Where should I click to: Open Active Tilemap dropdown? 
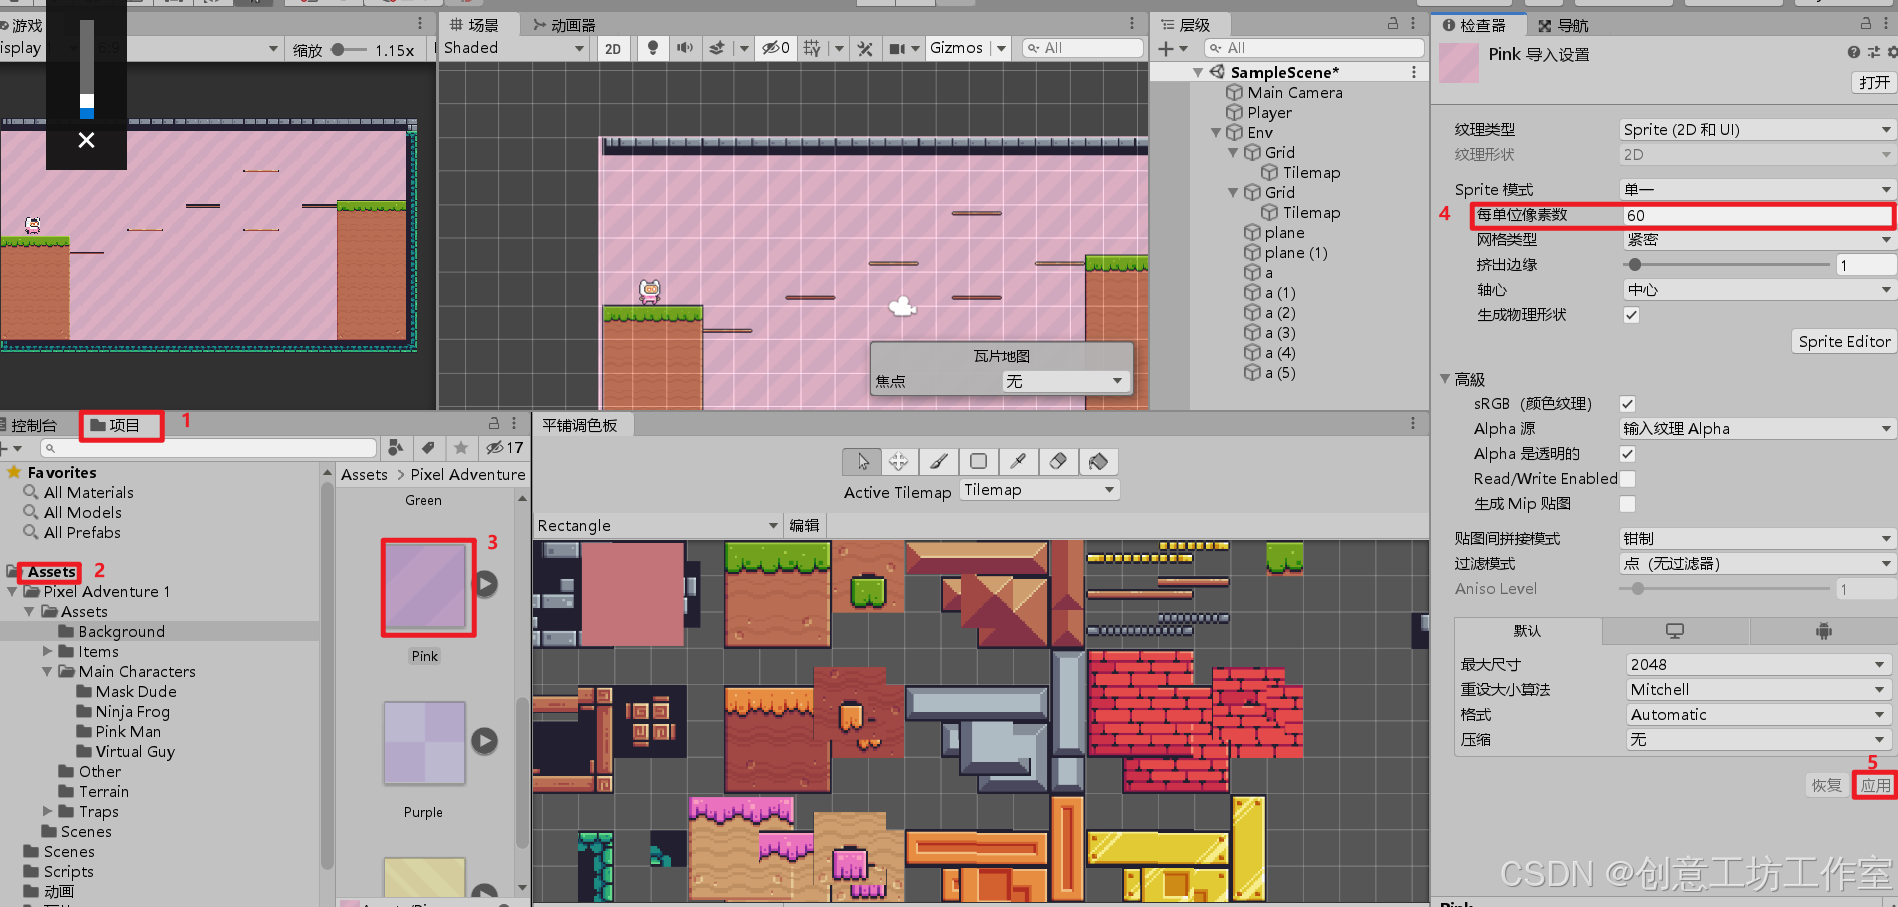pyautogui.click(x=1039, y=490)
